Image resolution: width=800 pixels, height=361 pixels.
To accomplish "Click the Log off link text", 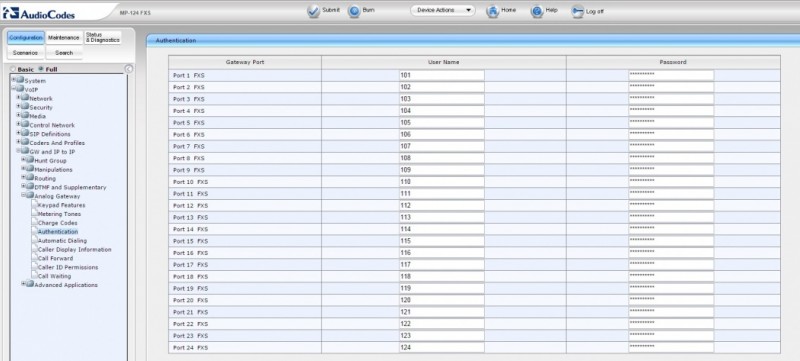I will (595, 11).
